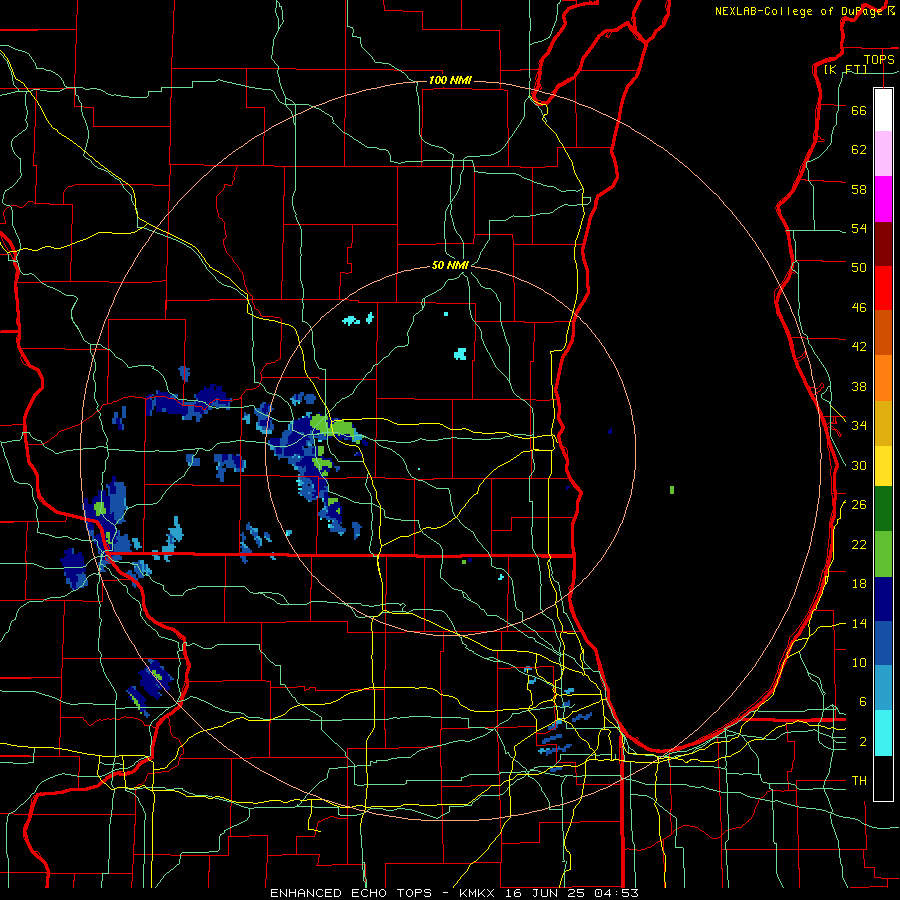Image resolution: width=900 pixels, height=900 pixels.
Task: Click the navy blue legend swatch
Action: pyautogui.click(x=883, y=599)
